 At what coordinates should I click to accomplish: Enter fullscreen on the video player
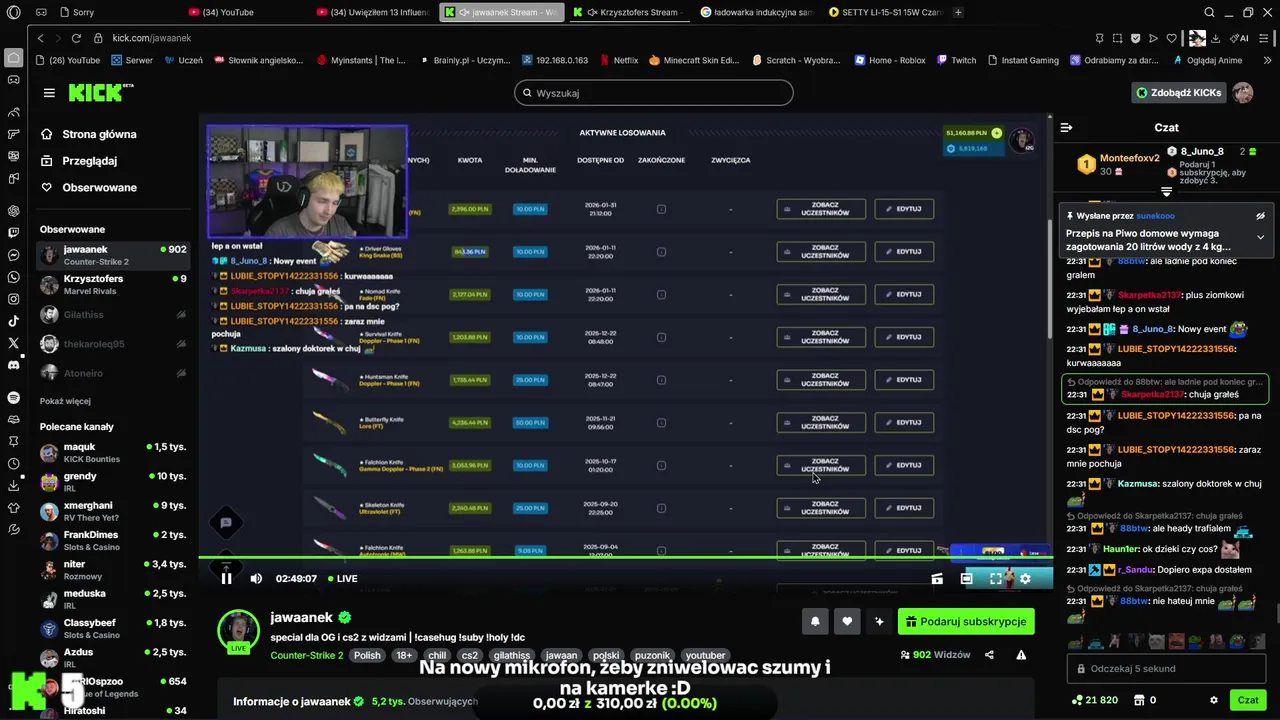point(996,578)
